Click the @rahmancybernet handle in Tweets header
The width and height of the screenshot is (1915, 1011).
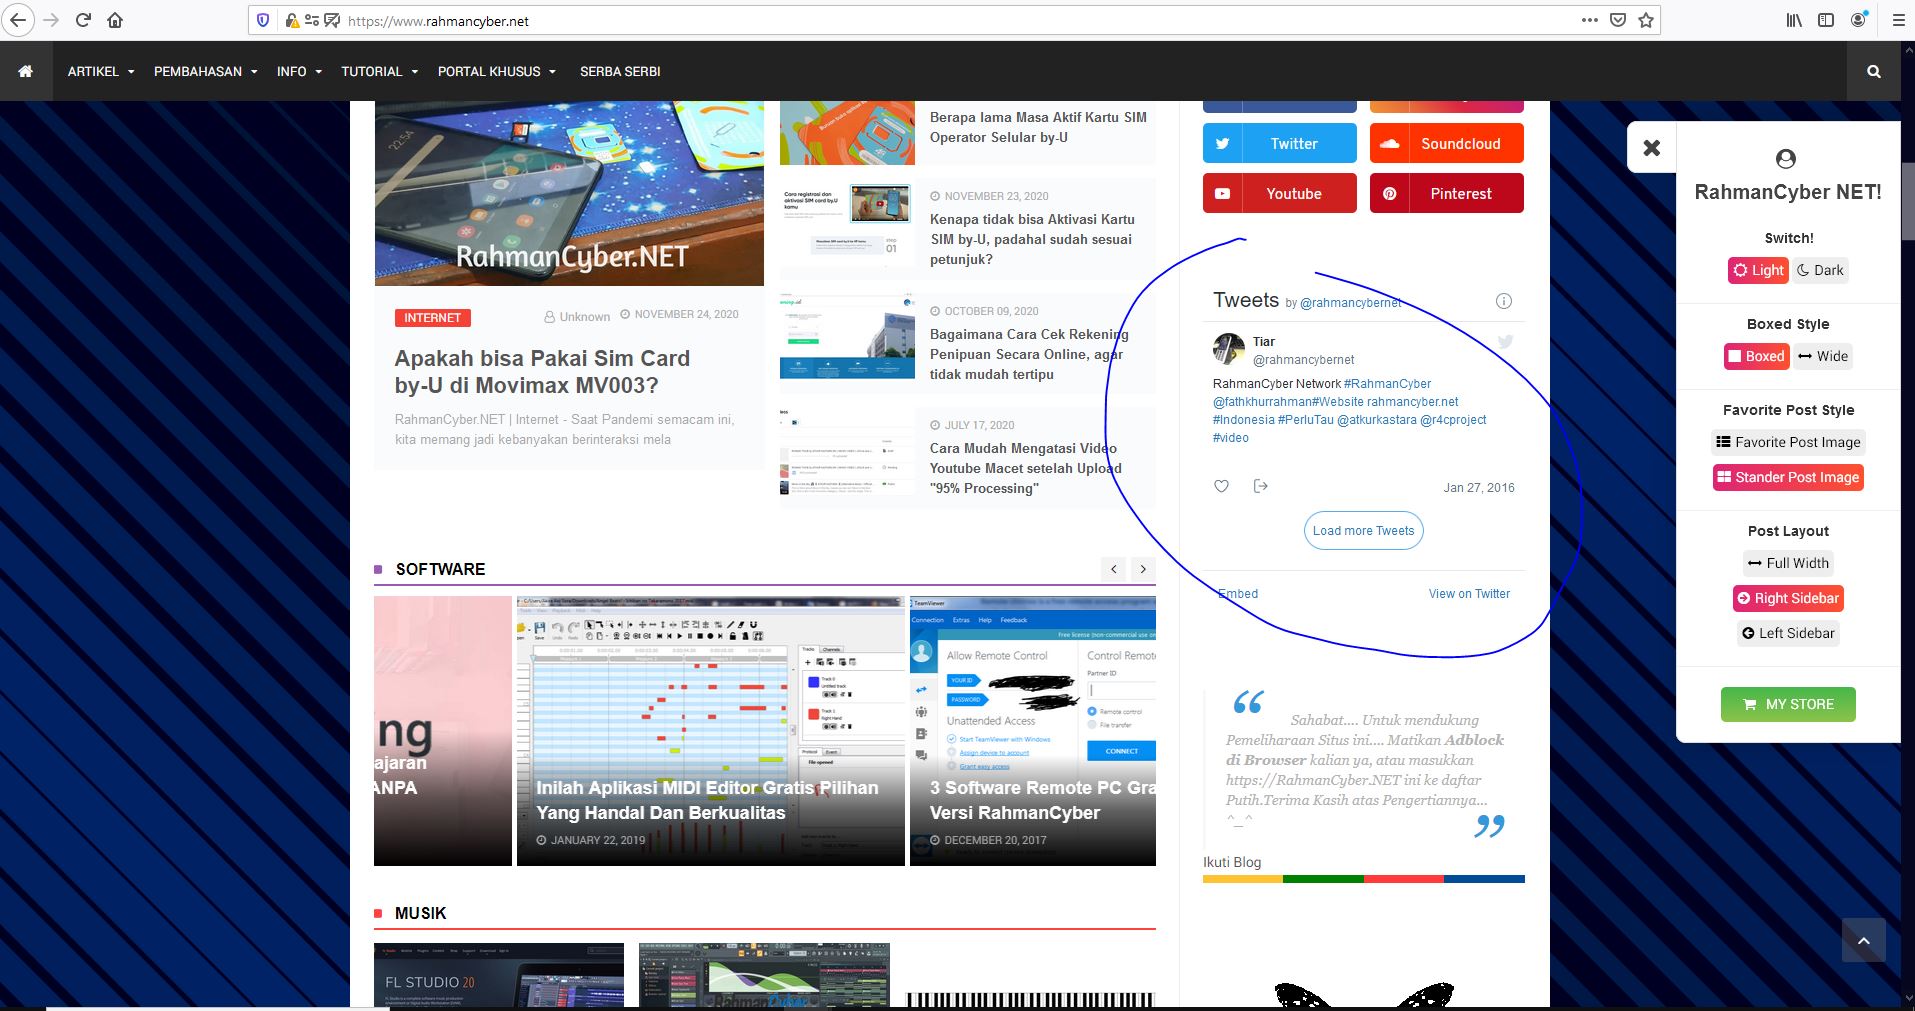click(x=1350, y=303)
